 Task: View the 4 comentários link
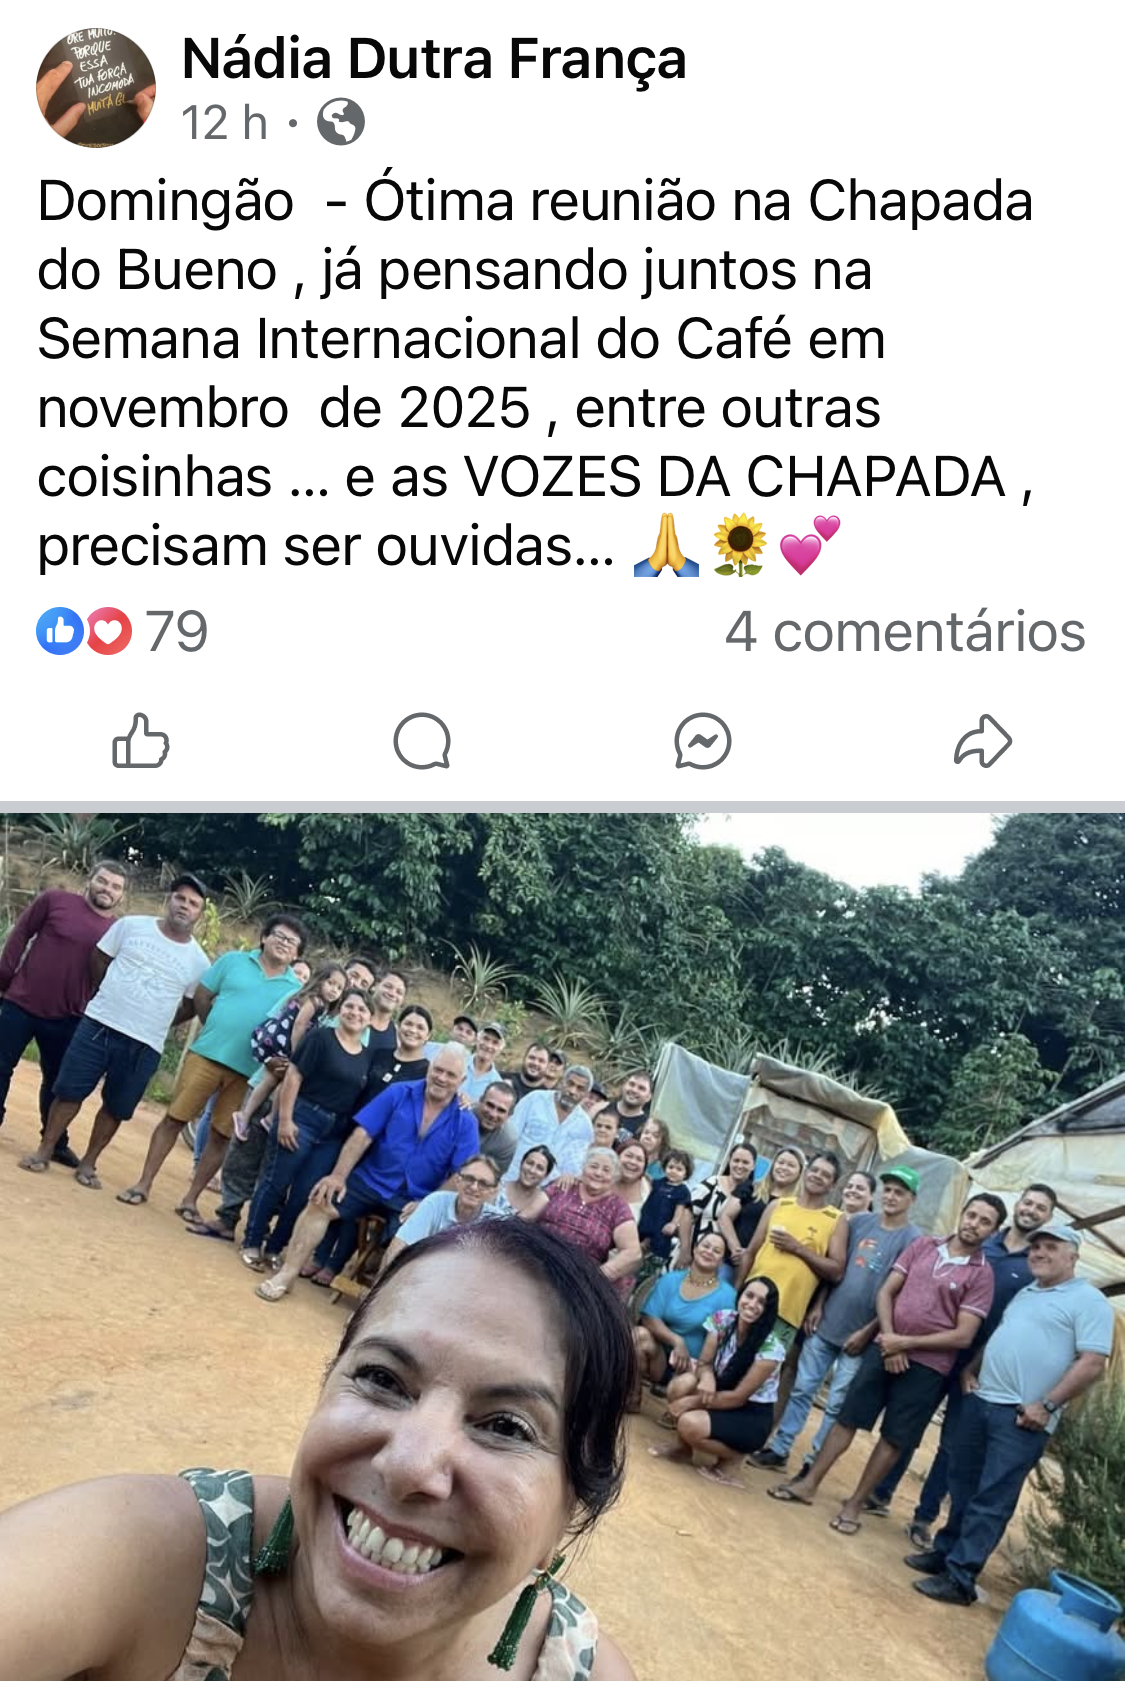click(905, 632)
